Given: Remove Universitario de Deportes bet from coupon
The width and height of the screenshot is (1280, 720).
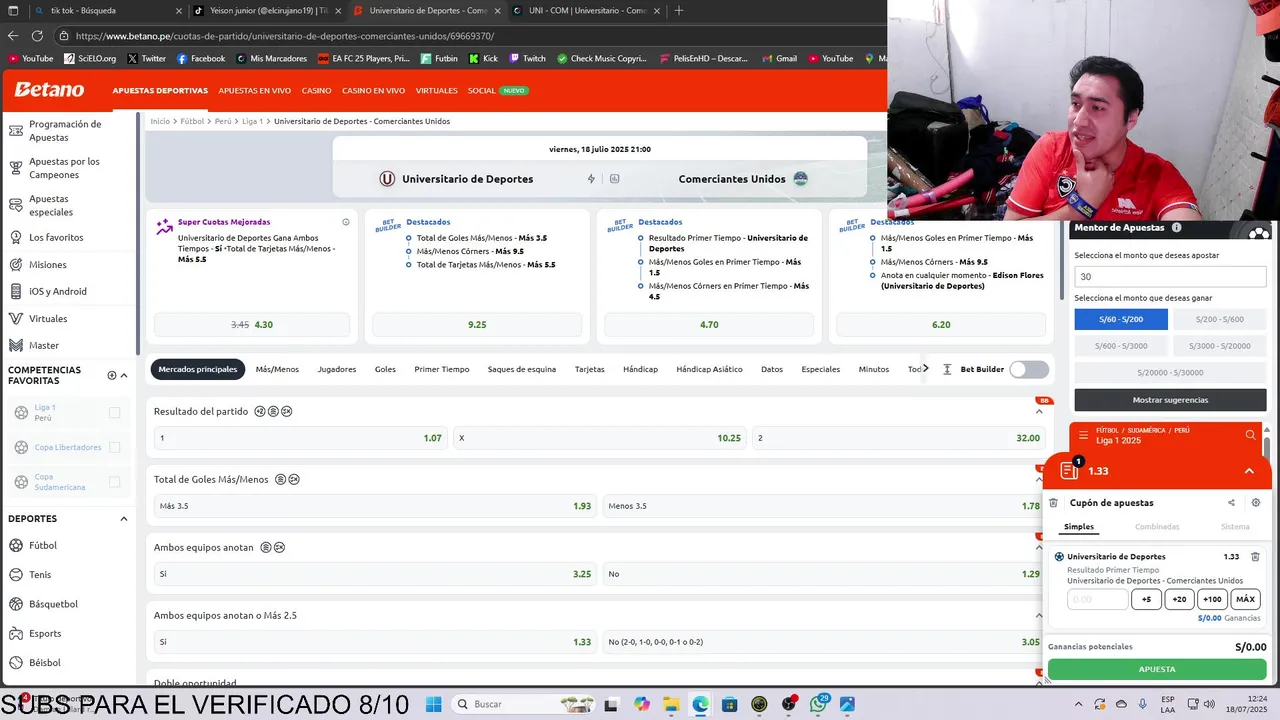Looking at the screenshot, I should (x=1255, y=557).
